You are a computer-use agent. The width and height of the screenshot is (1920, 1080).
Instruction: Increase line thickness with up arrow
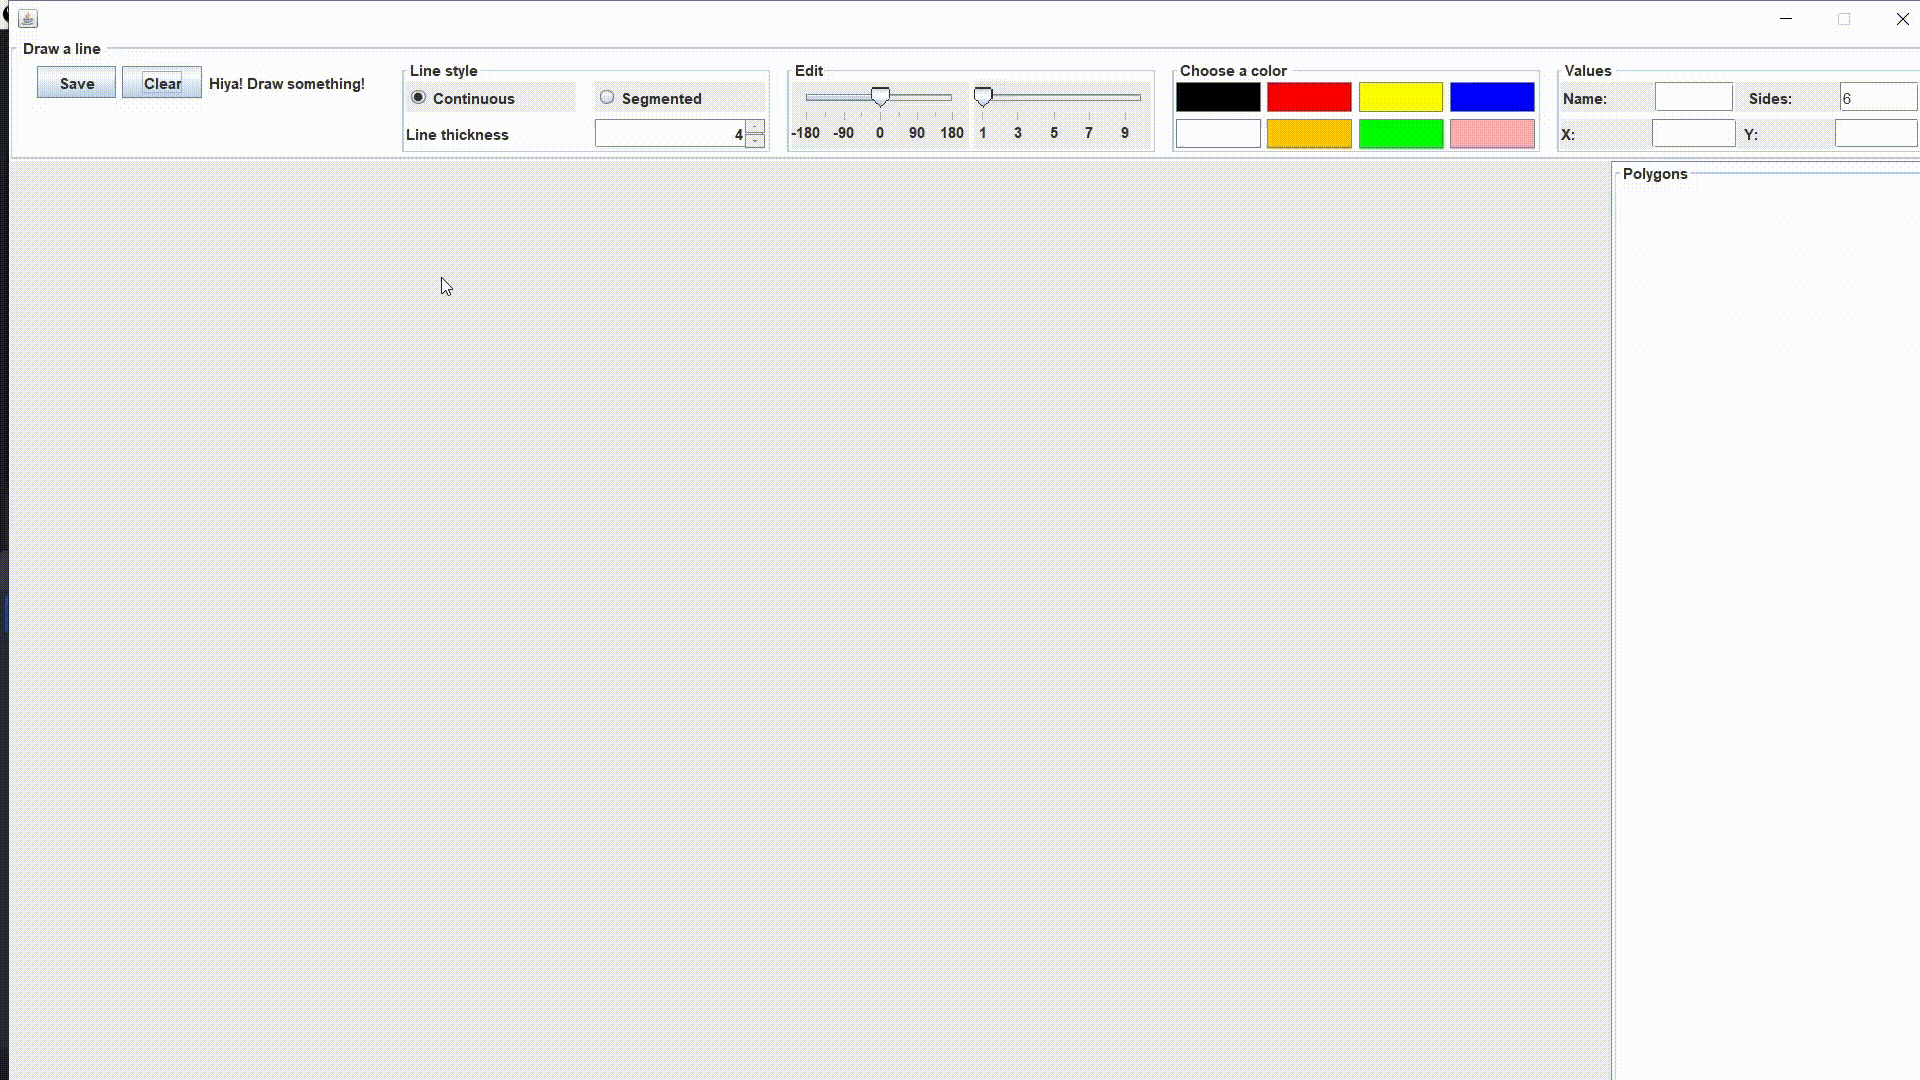coord(755,127)
